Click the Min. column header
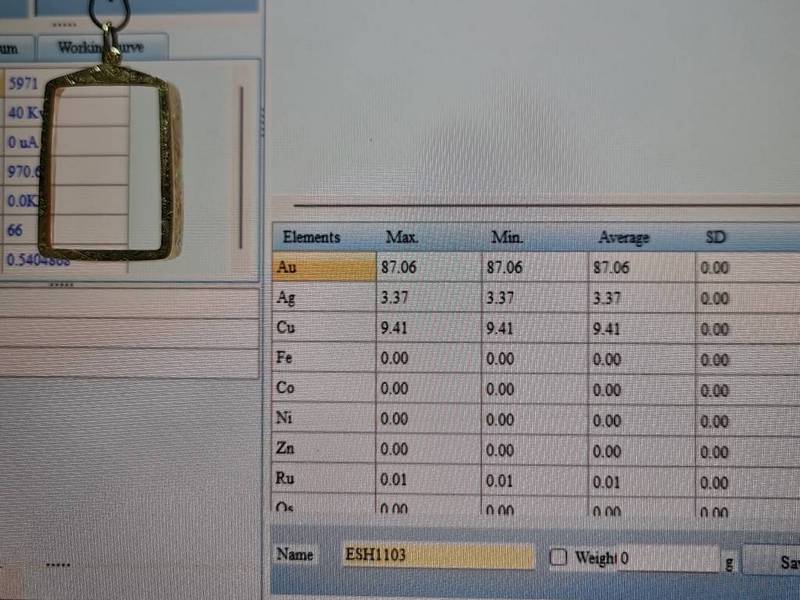800x600 pixels. [507, 238]
